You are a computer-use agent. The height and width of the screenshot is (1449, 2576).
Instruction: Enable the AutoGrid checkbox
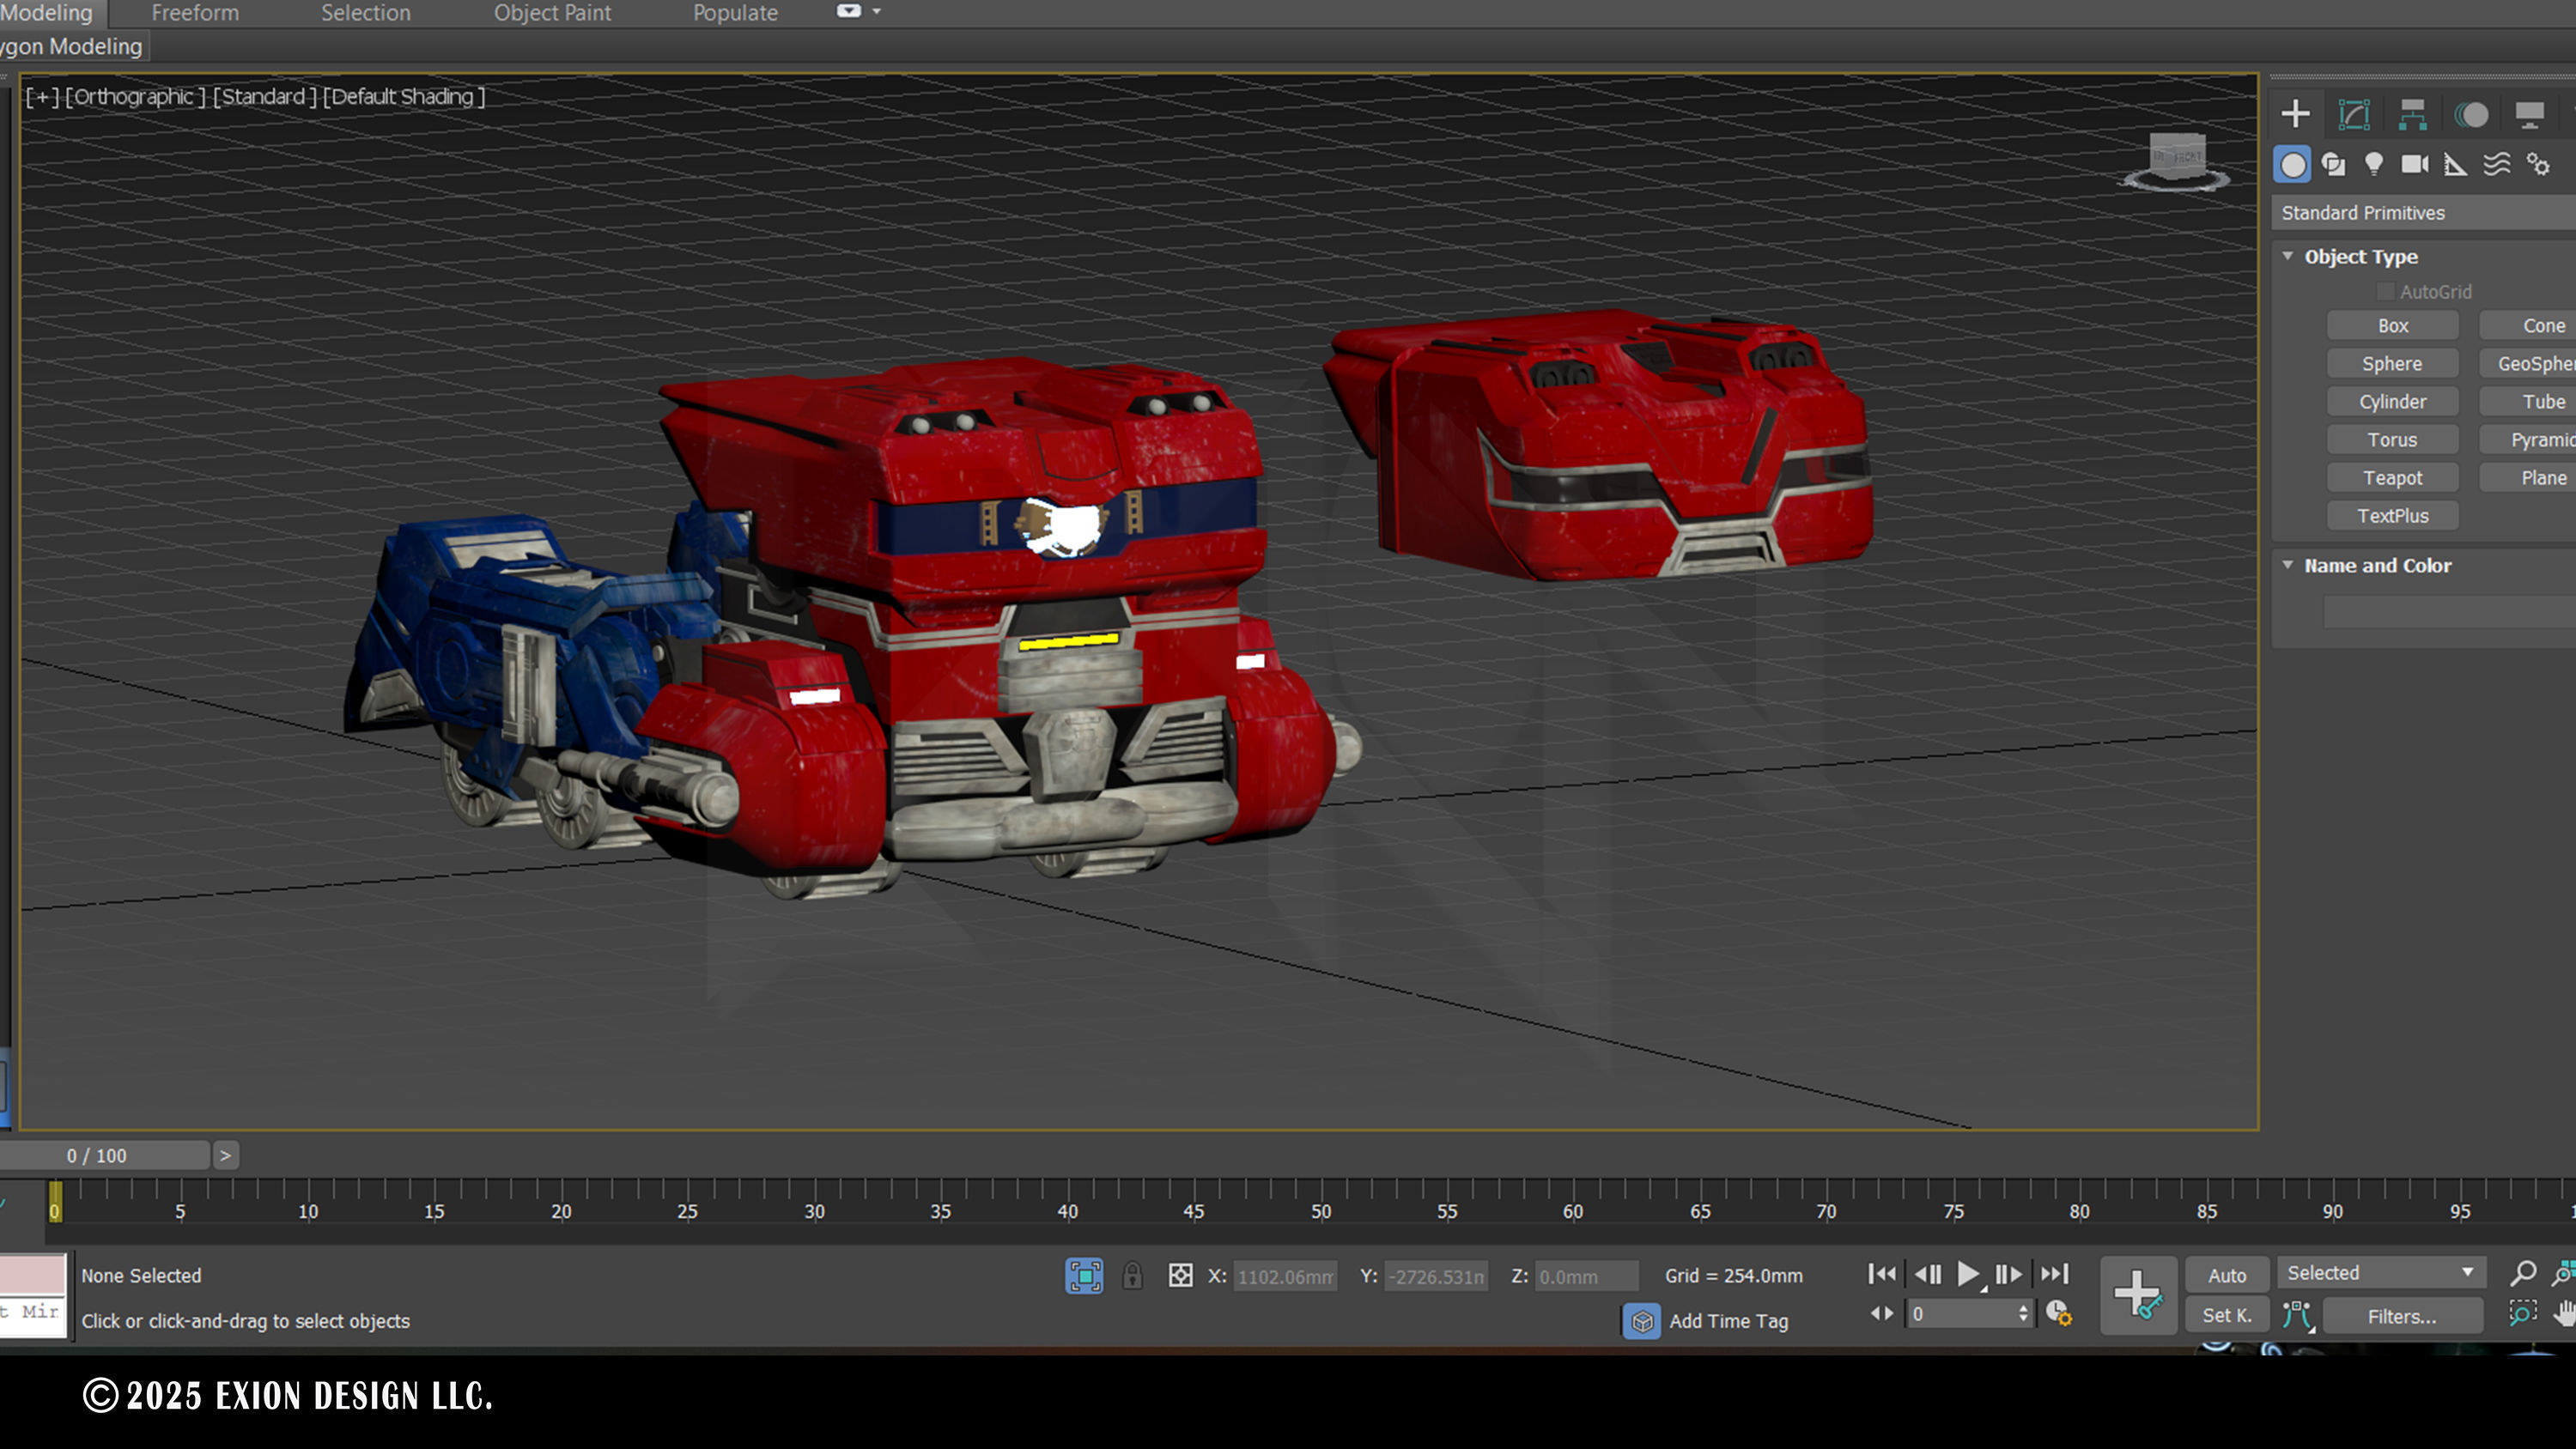coord(2386,292)
